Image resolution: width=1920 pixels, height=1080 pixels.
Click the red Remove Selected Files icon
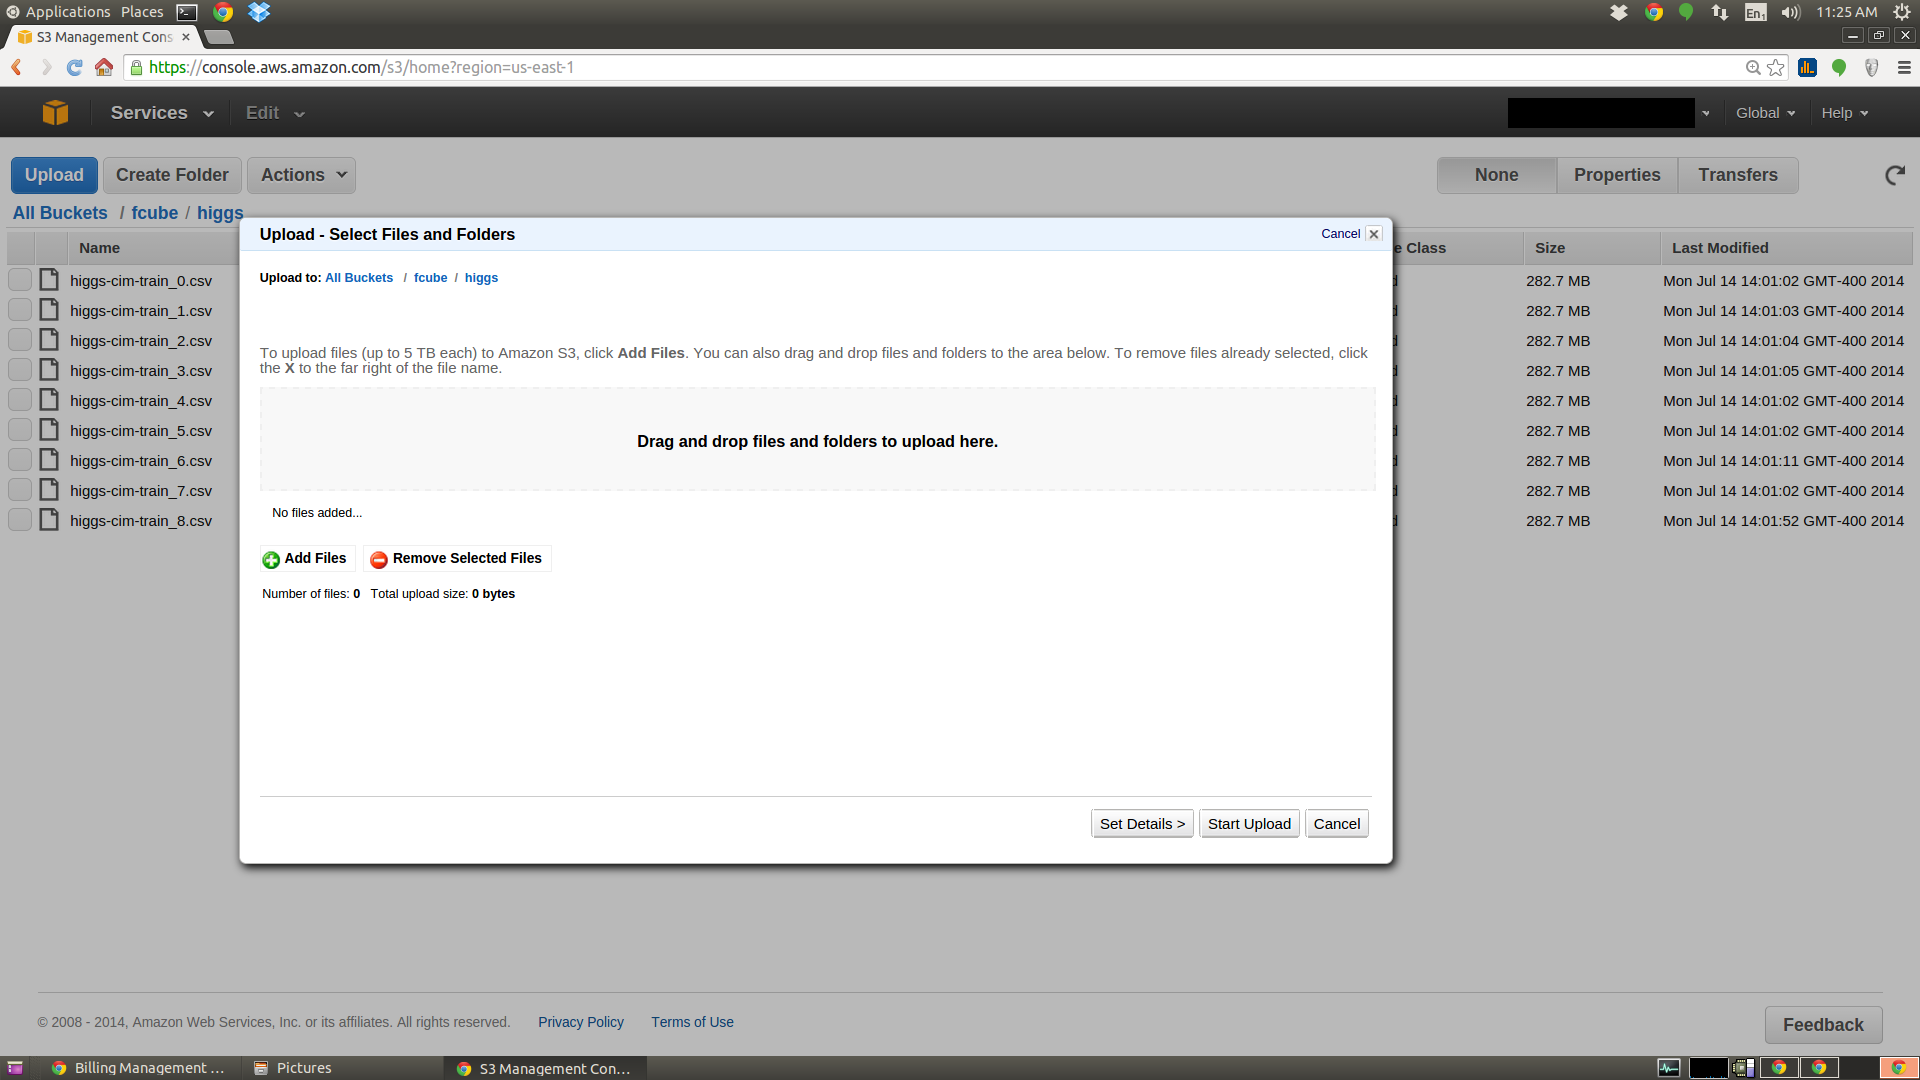[x=379, y=560]
